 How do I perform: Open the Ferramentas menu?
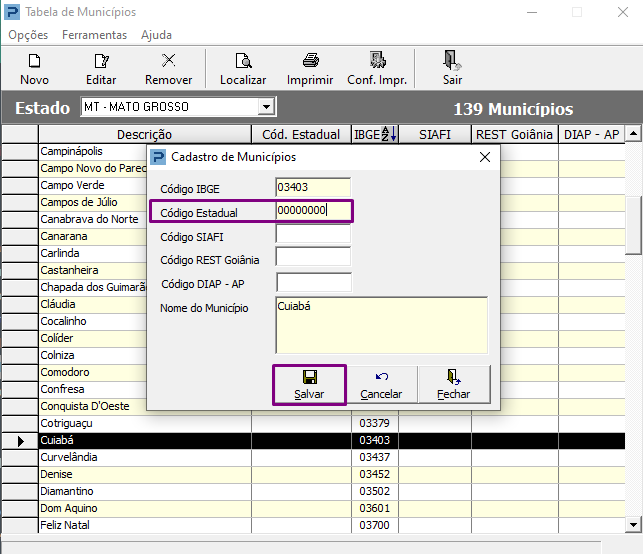click(x=94, y=35)
